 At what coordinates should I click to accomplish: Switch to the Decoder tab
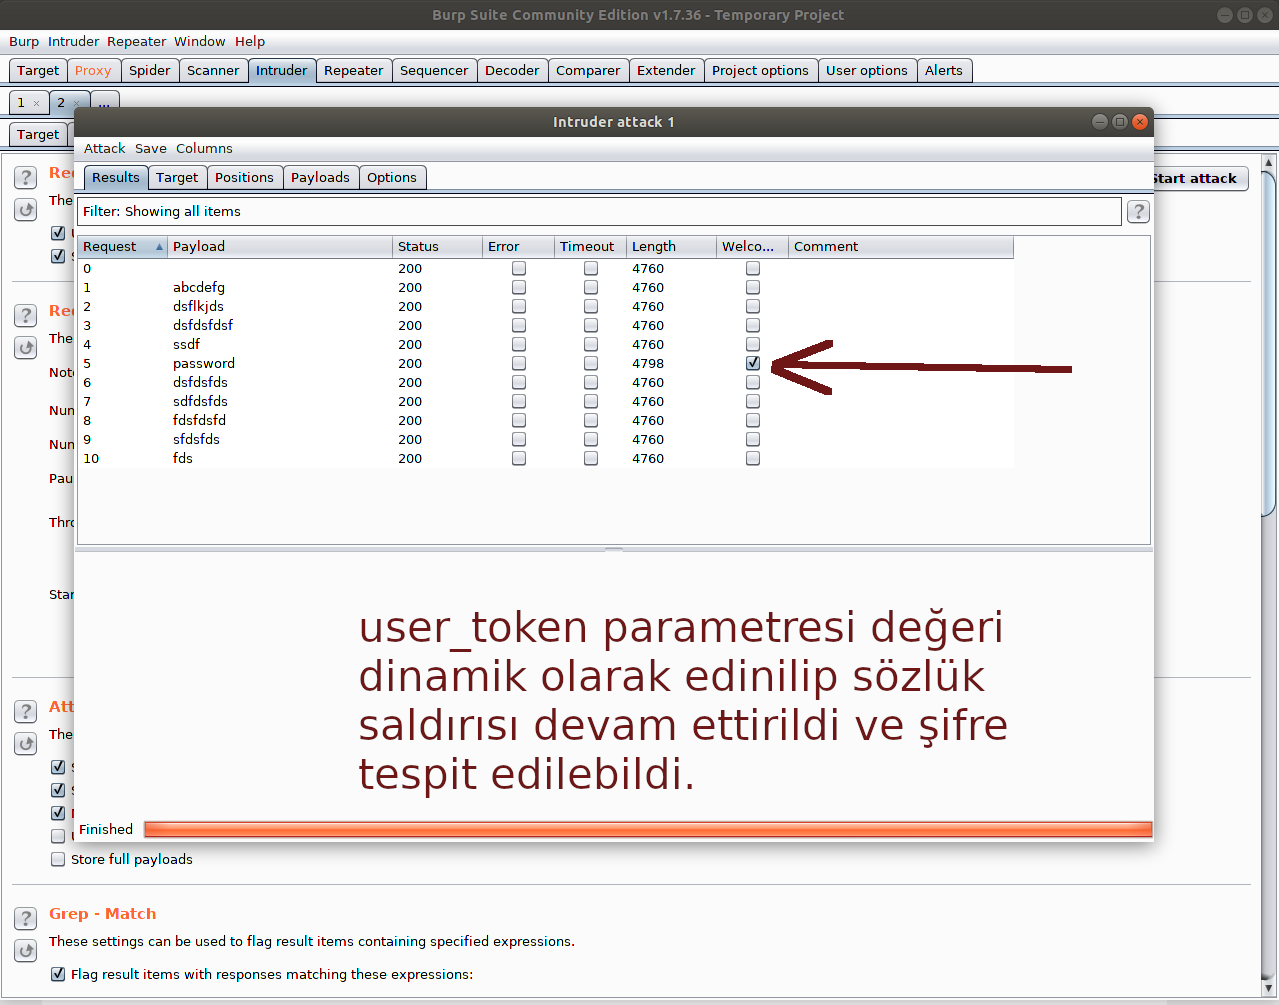(x=512, y=70)
